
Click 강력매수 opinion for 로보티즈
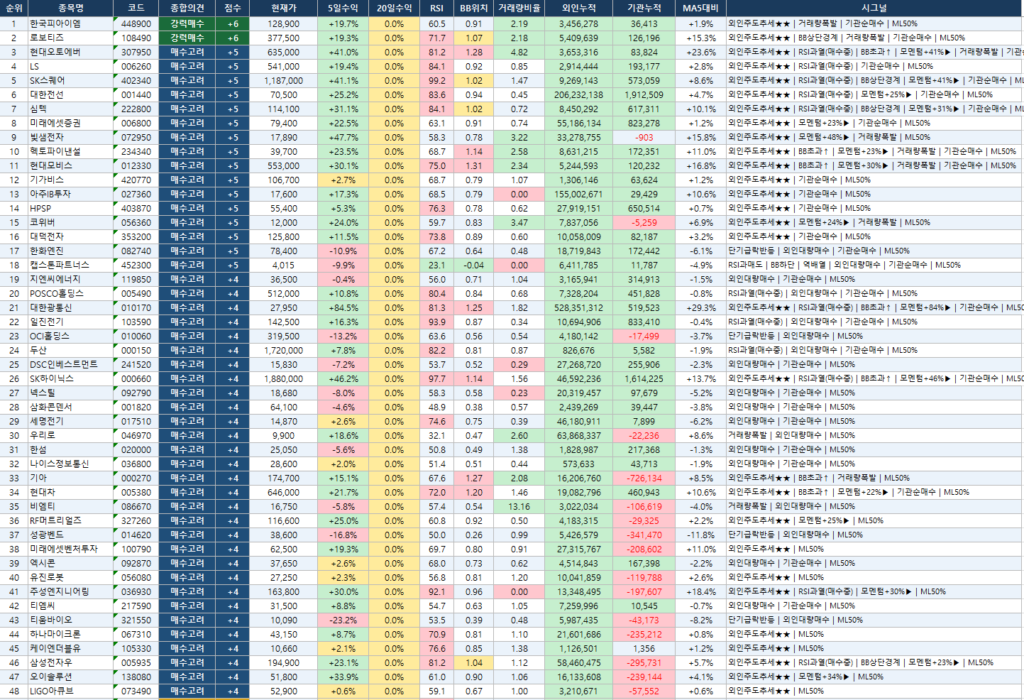(187, 38)
